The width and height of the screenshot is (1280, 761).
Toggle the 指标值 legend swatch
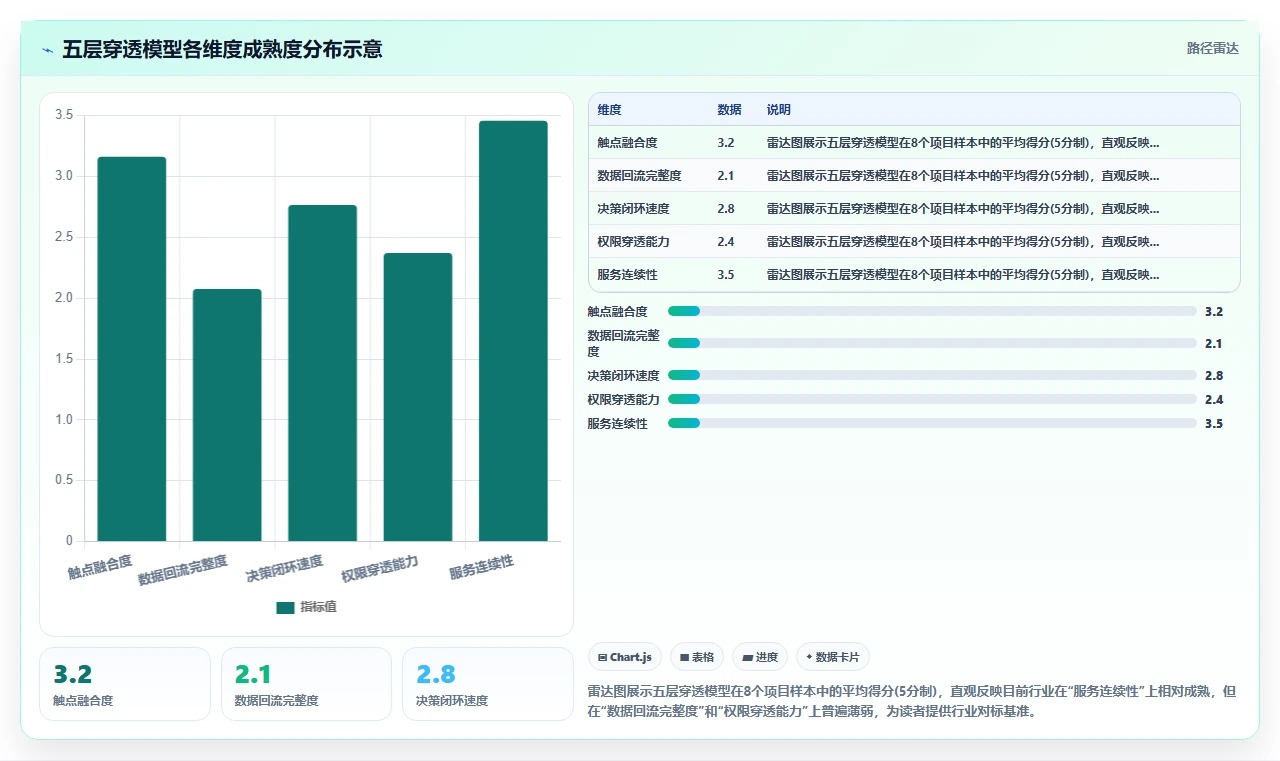coord(285,607)
